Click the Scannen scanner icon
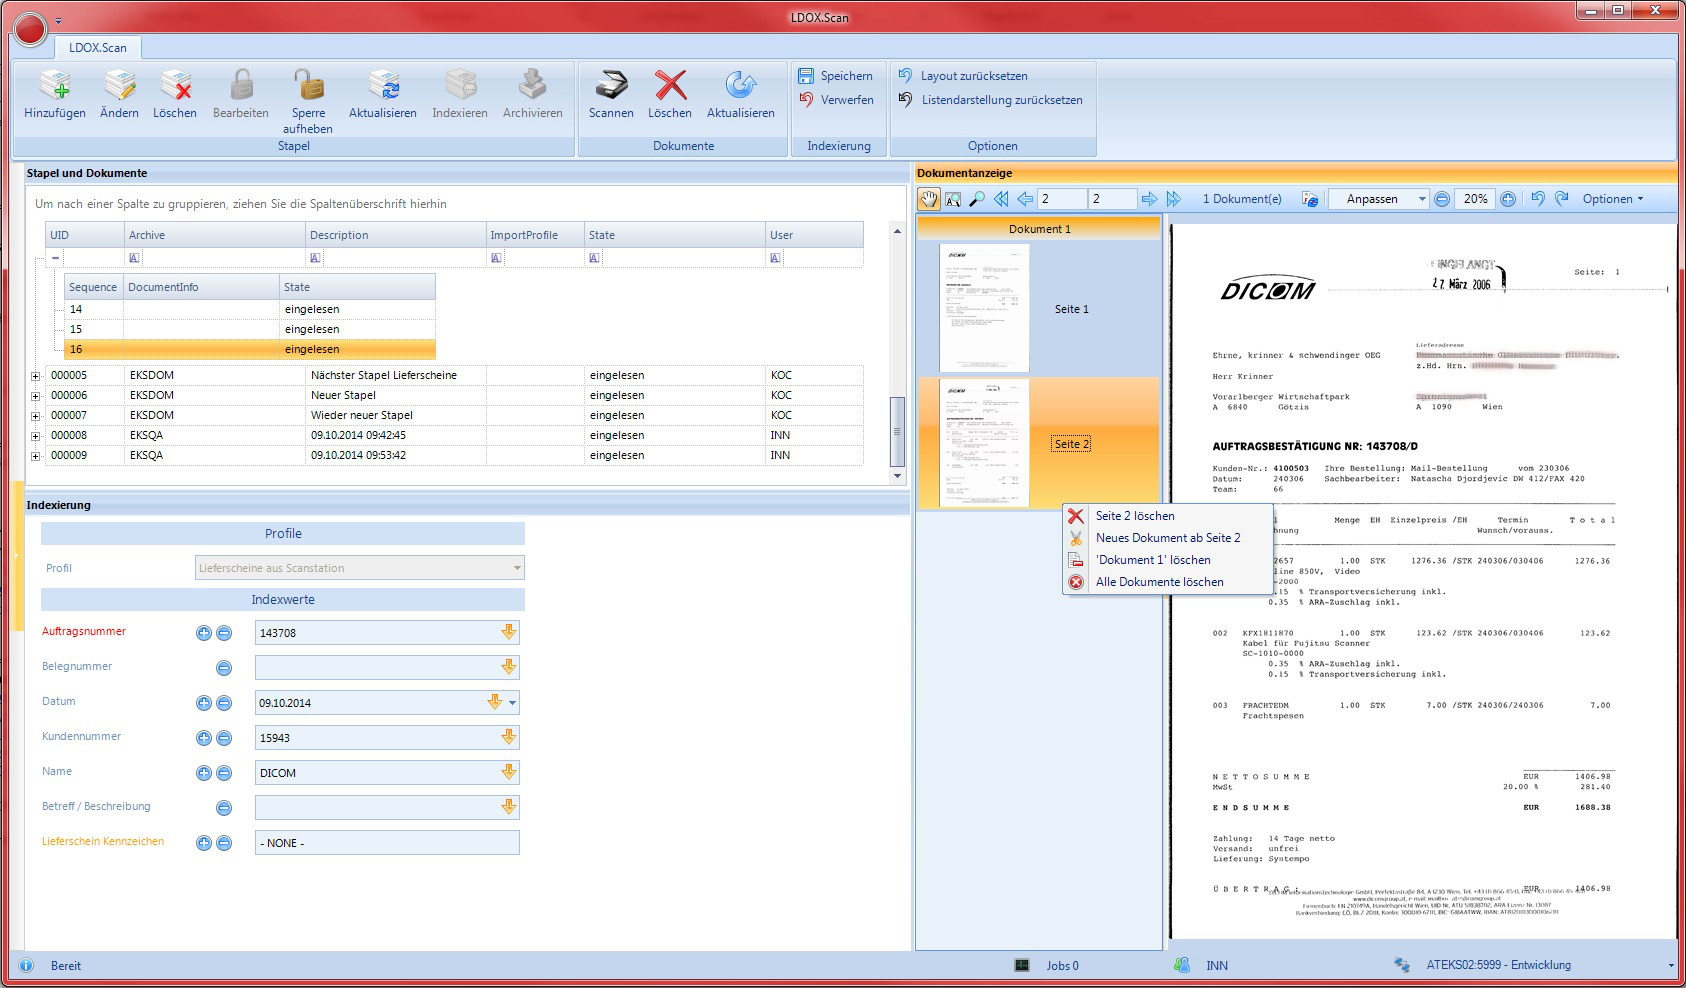The height and width of the screenshot is (988, 1686). pos(610,87)
